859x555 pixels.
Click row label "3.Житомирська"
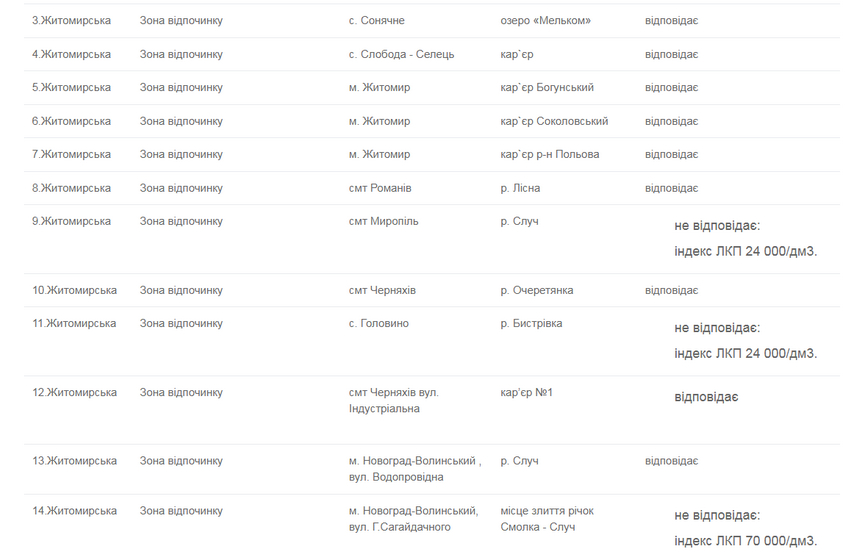[x=71, y=21]
